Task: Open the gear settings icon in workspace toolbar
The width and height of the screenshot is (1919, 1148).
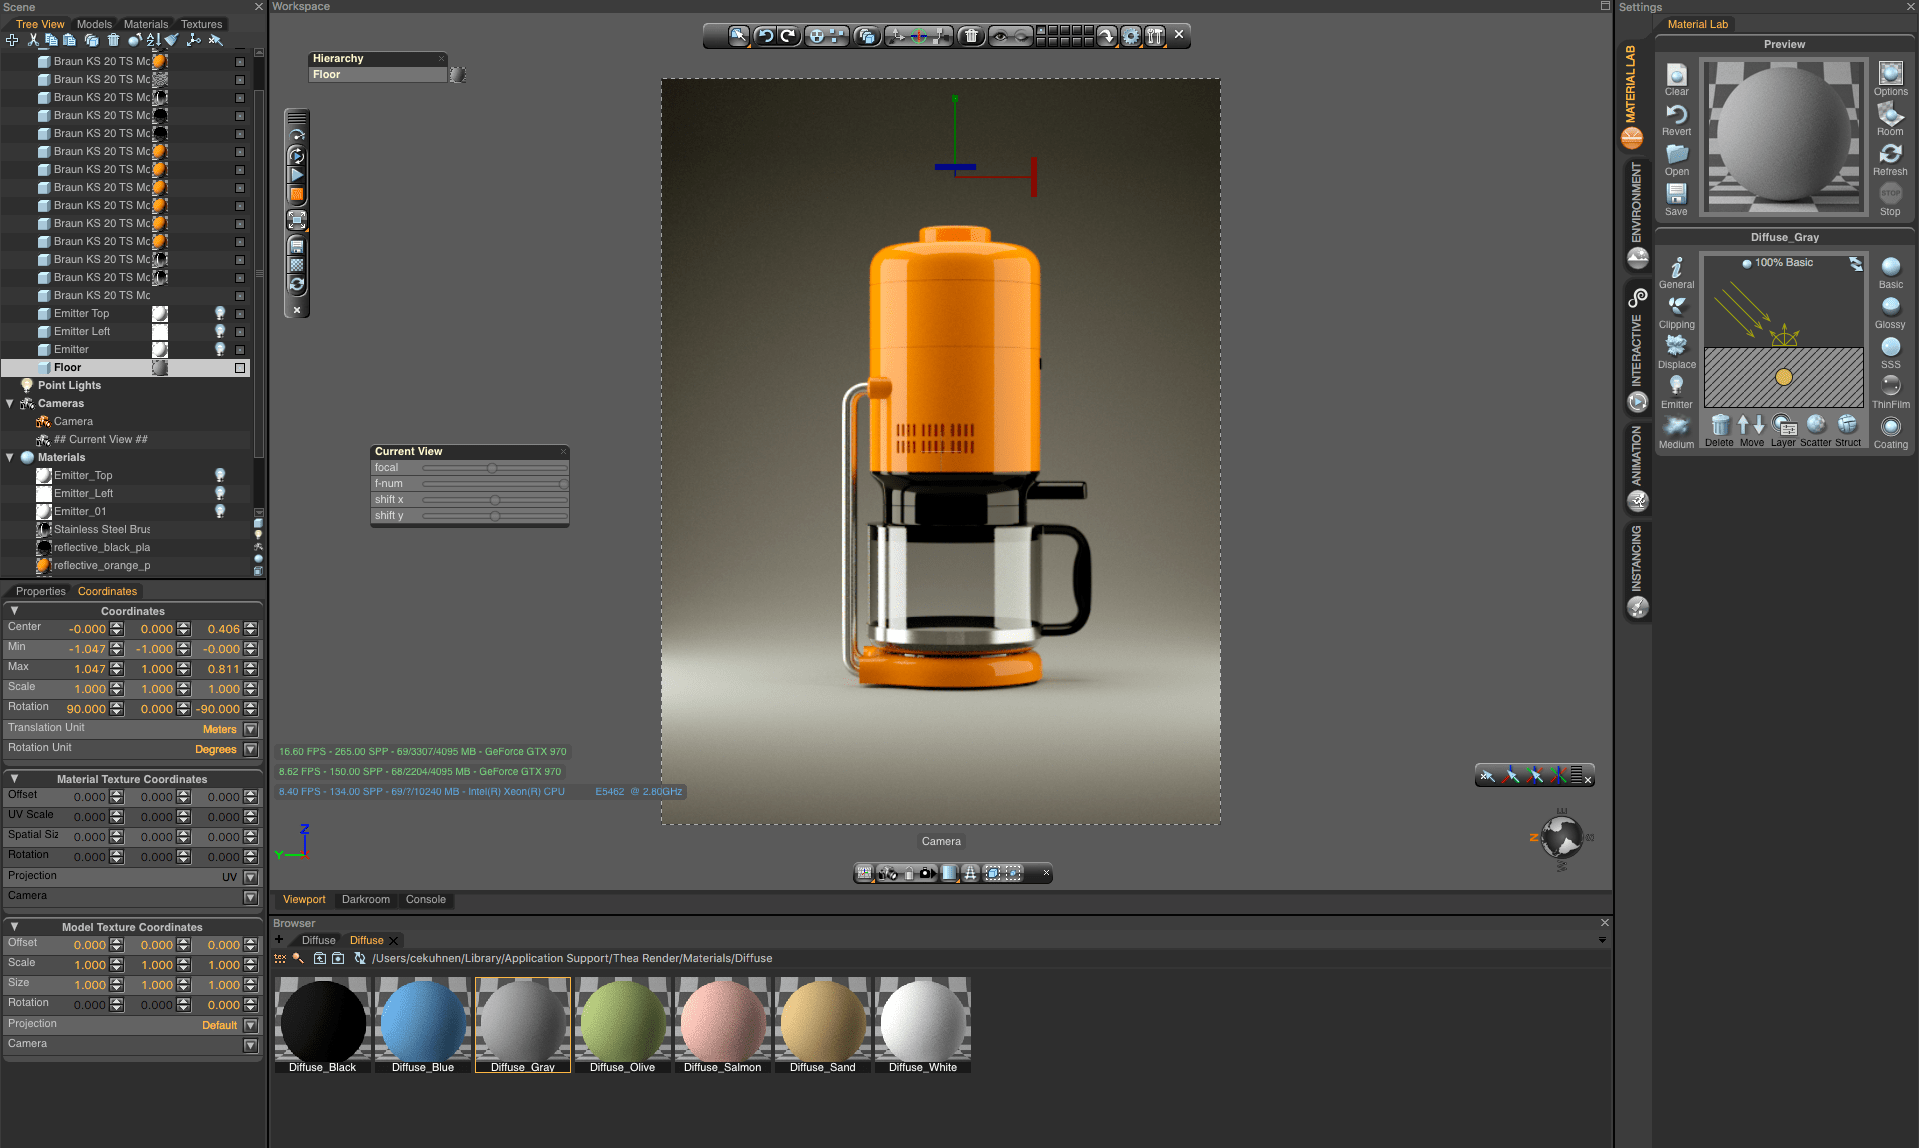Action: tap(1131, 36)
